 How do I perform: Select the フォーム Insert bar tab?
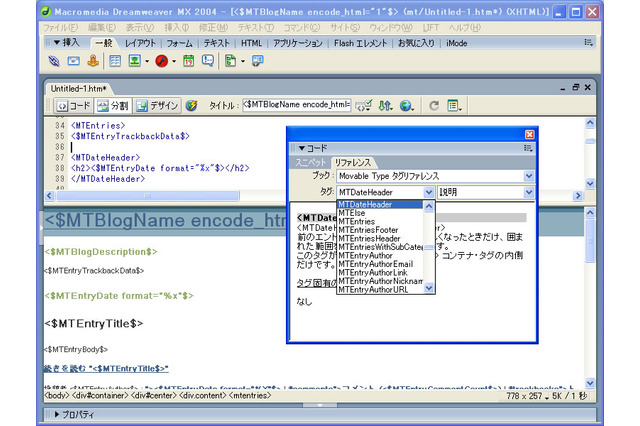180,43
